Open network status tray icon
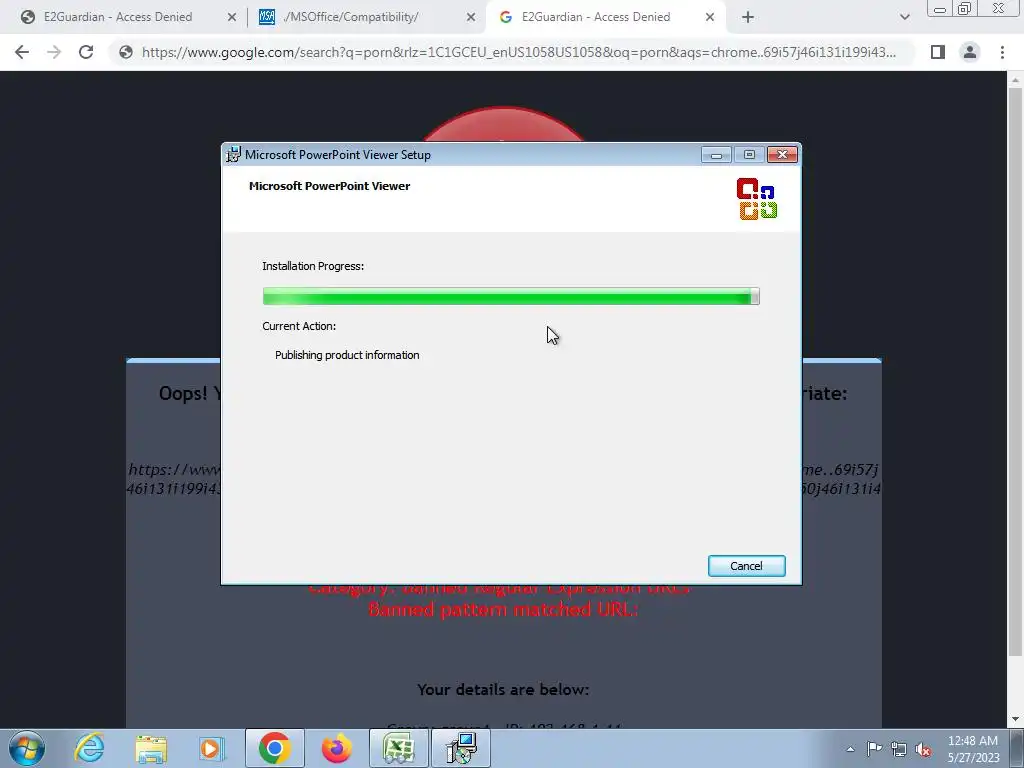 tap(899, 749)
